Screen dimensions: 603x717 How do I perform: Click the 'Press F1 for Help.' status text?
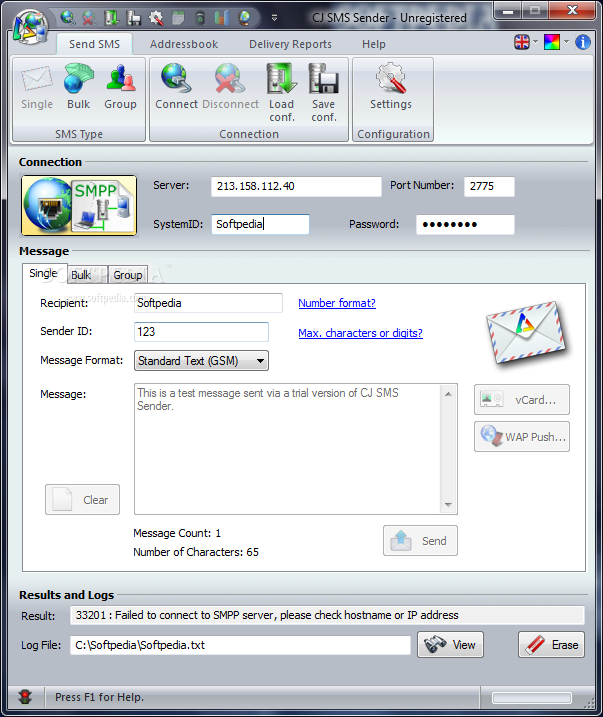[99, 697]
